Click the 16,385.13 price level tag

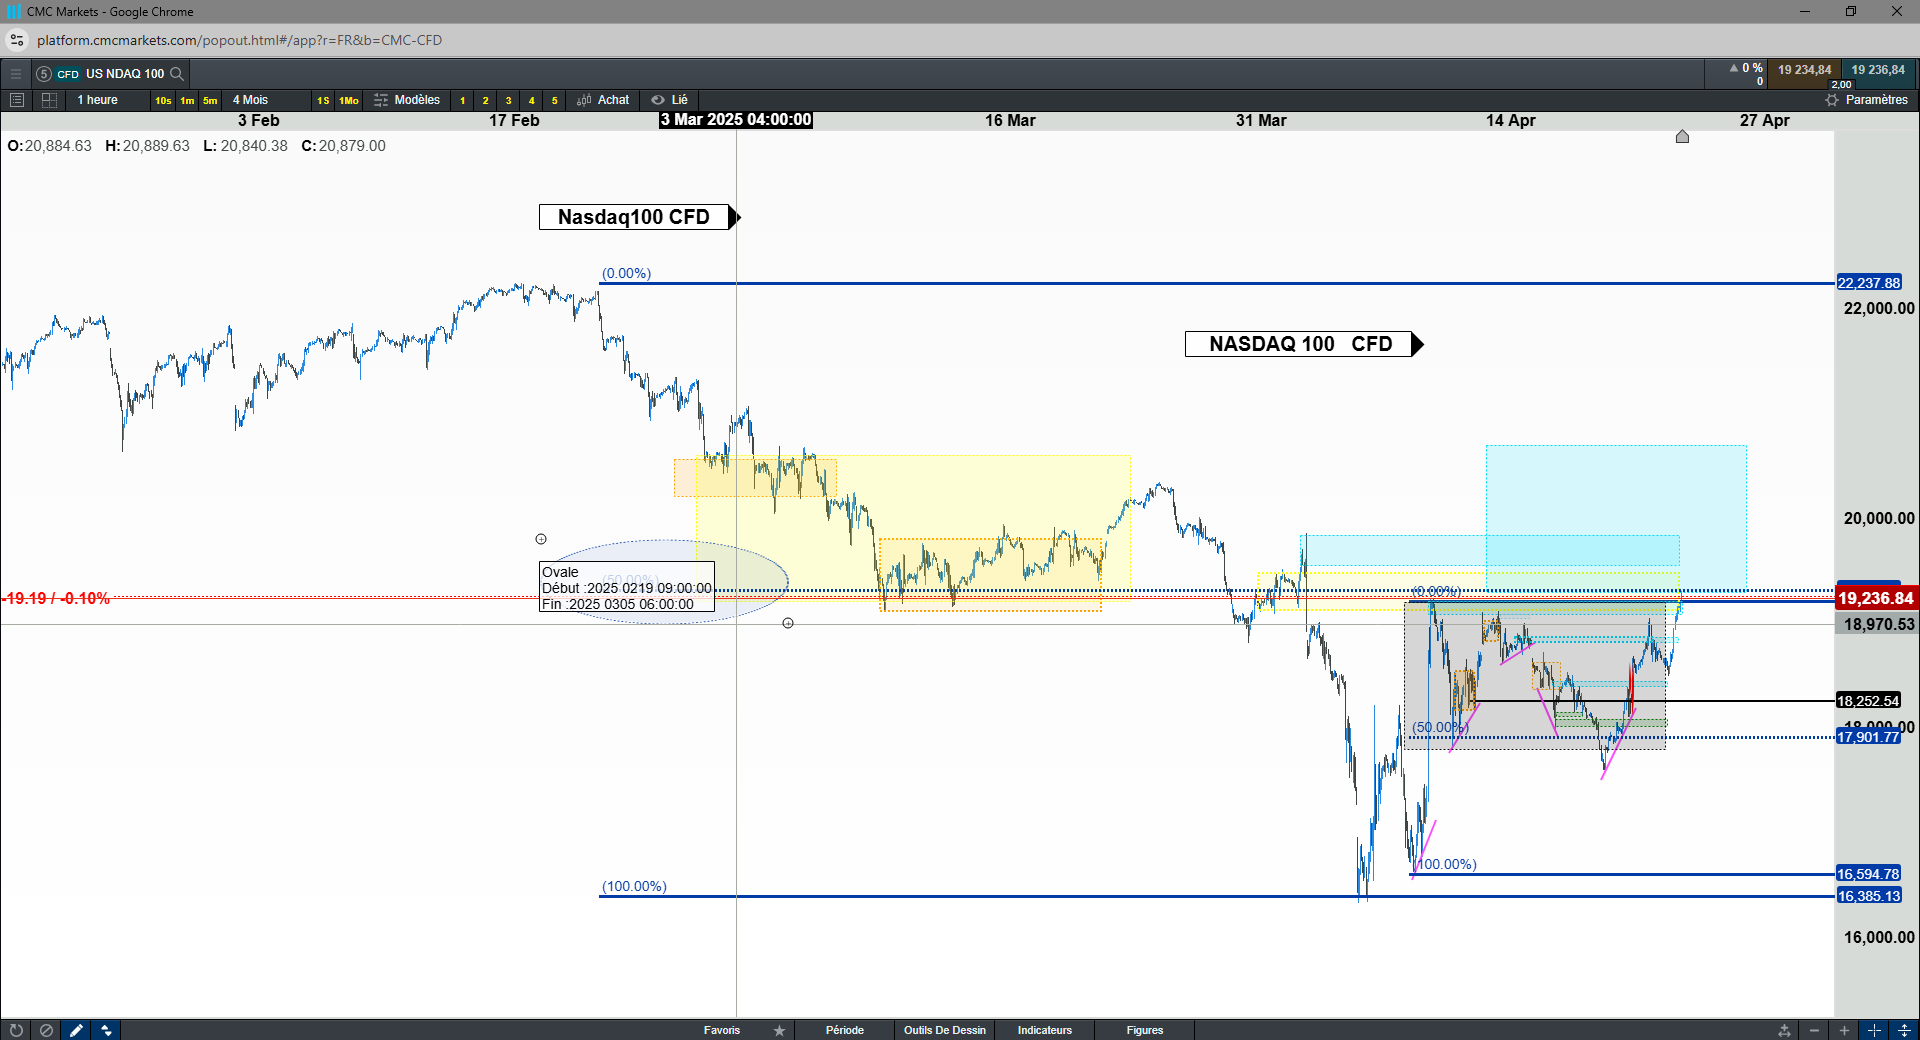[1869, 896]
